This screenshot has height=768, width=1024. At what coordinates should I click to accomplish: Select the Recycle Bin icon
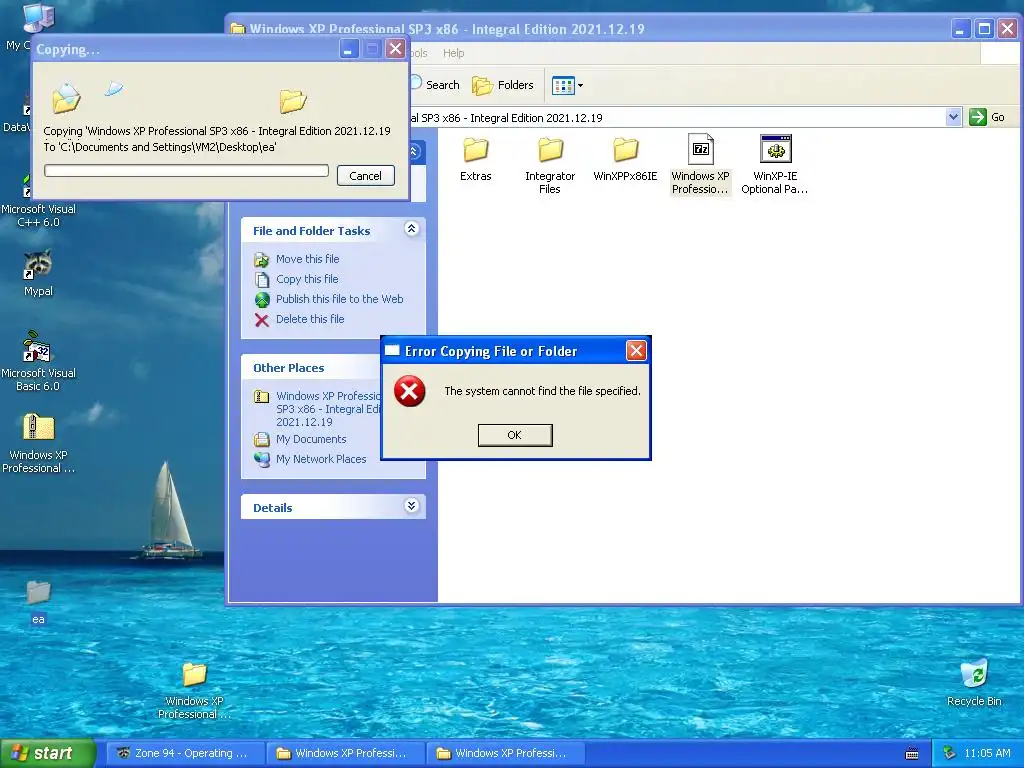click(974, 682)
